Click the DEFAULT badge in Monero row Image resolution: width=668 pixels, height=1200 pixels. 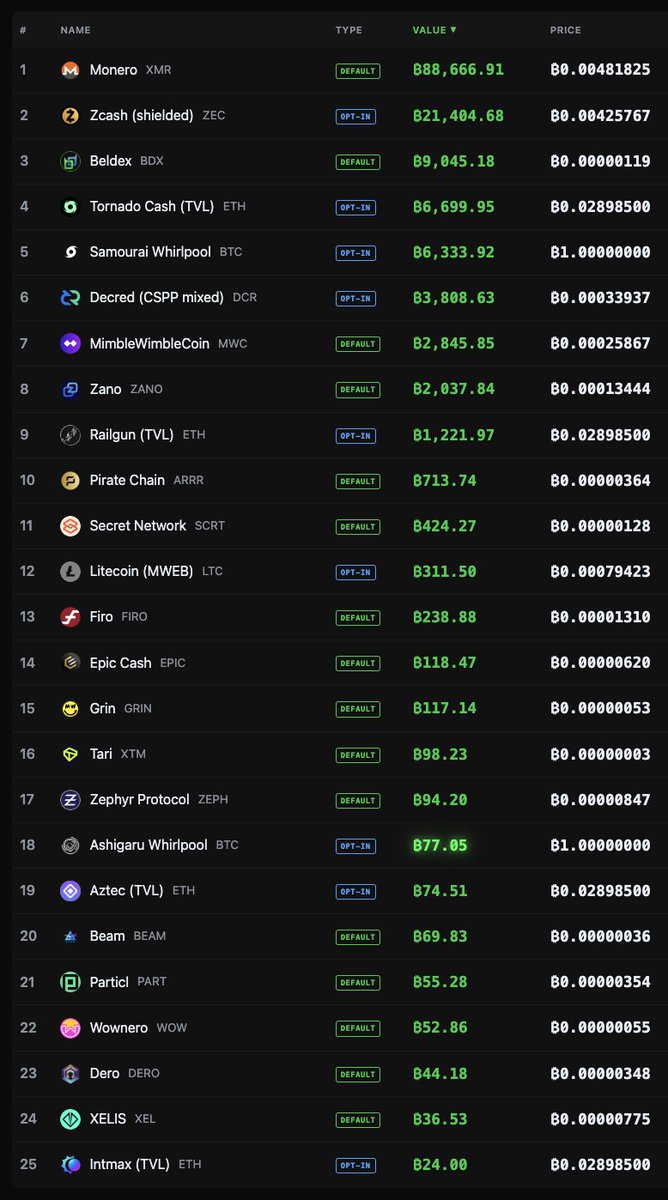(356, 71)
